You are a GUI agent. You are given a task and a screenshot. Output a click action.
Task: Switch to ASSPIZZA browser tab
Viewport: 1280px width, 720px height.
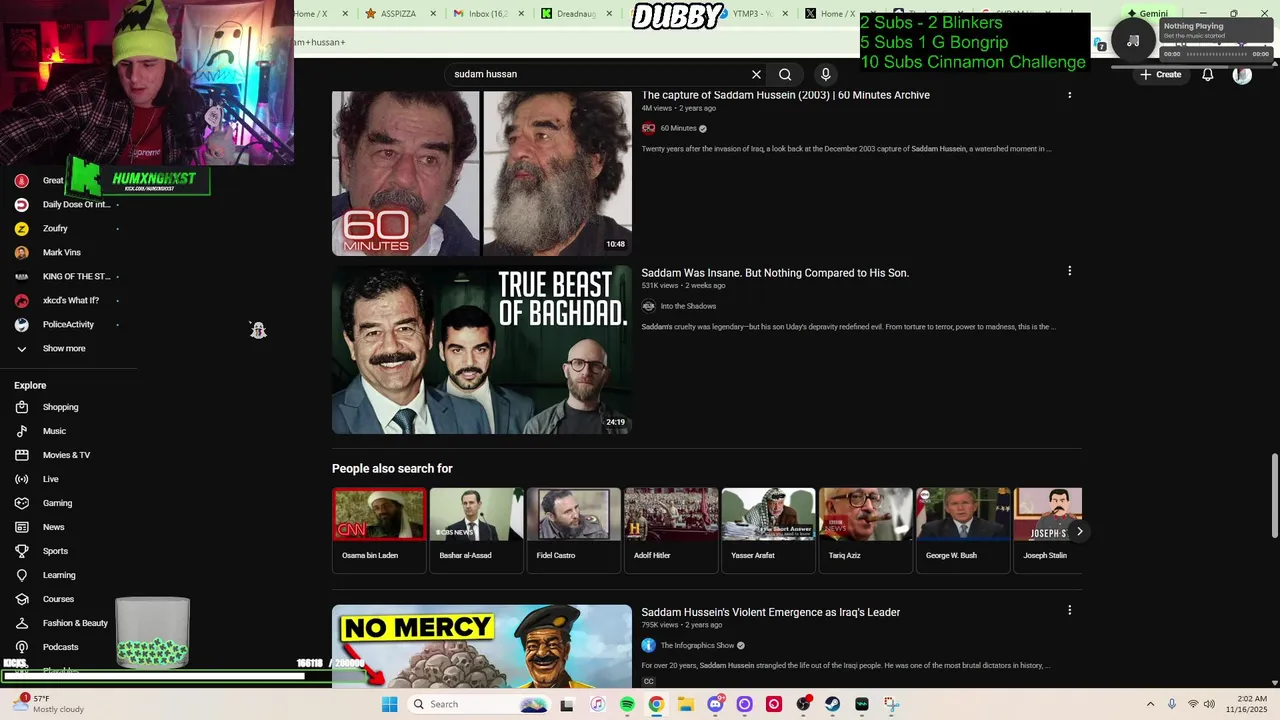(400, 14)
